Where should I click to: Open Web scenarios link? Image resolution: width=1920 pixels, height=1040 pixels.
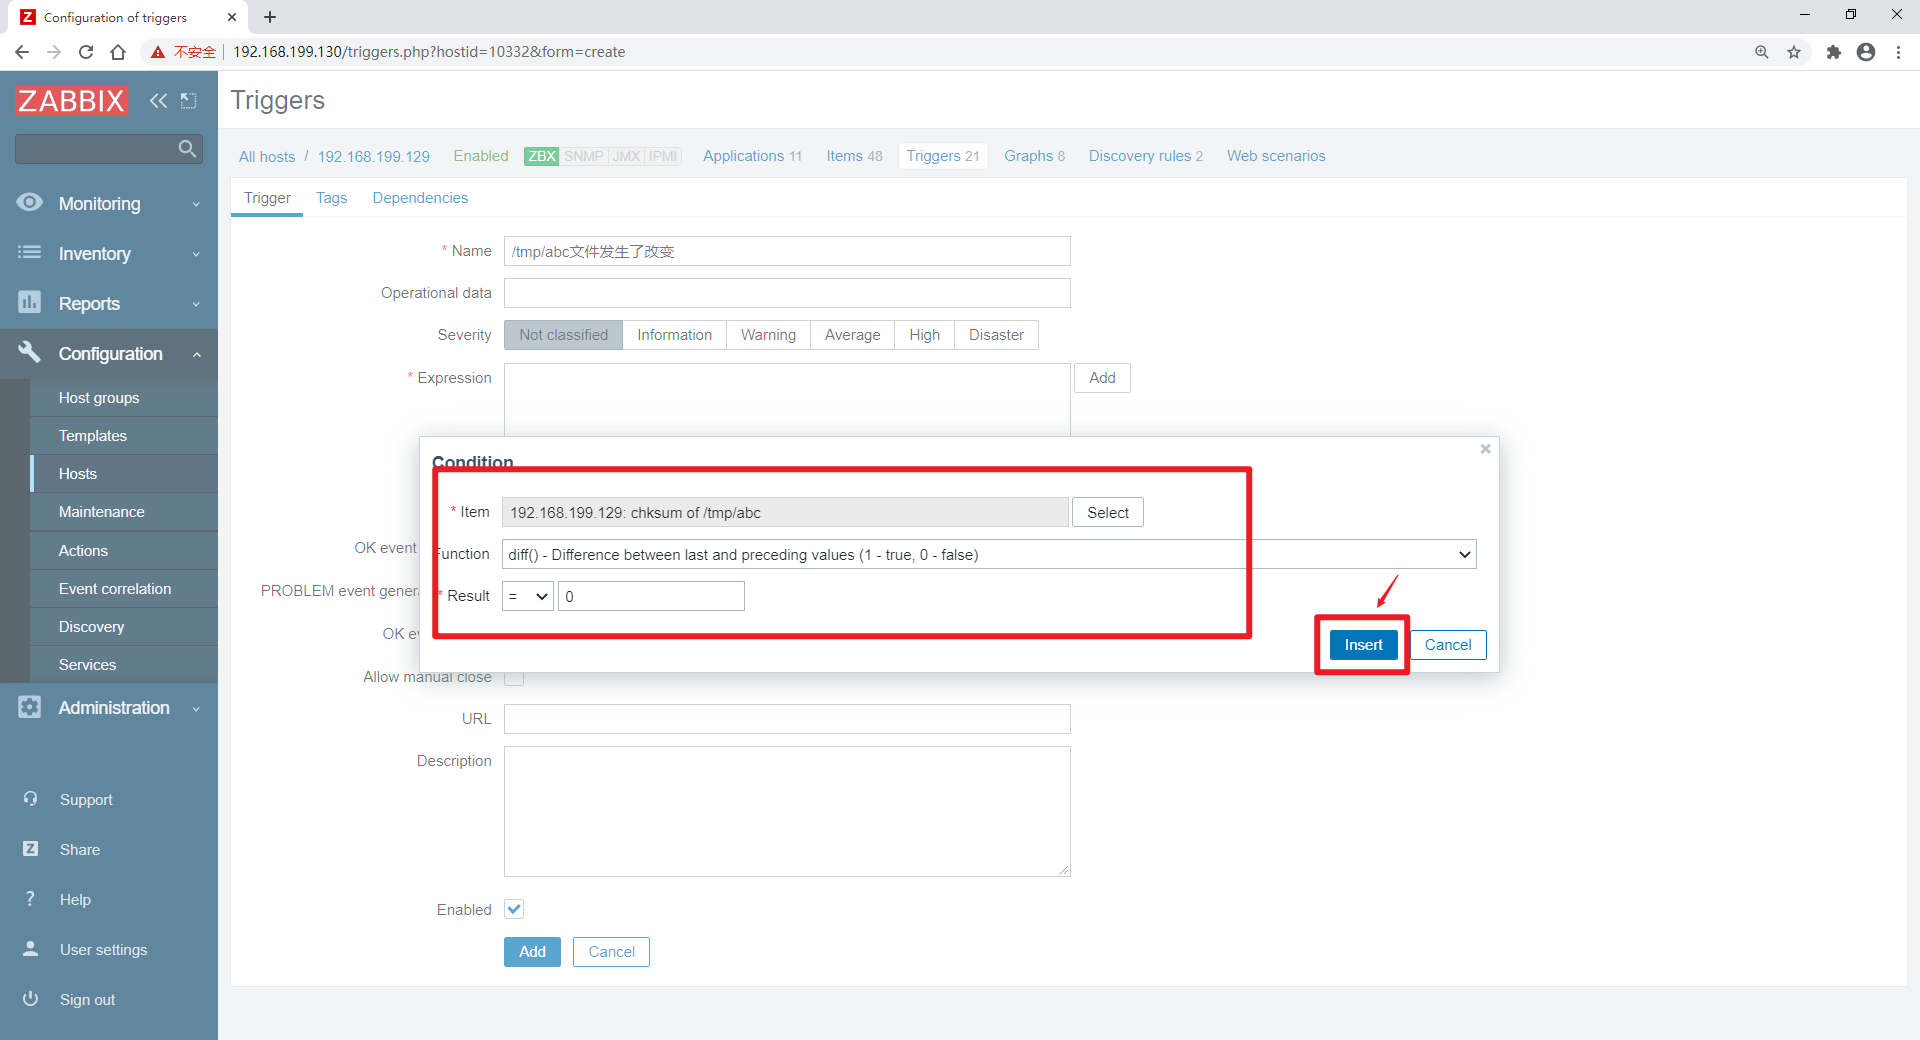tap(1276, 156)
